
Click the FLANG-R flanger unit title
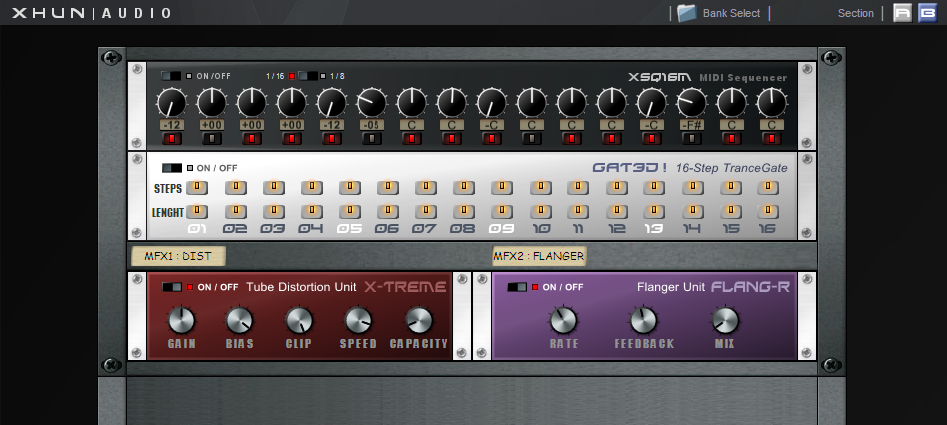tap(750, 287)
